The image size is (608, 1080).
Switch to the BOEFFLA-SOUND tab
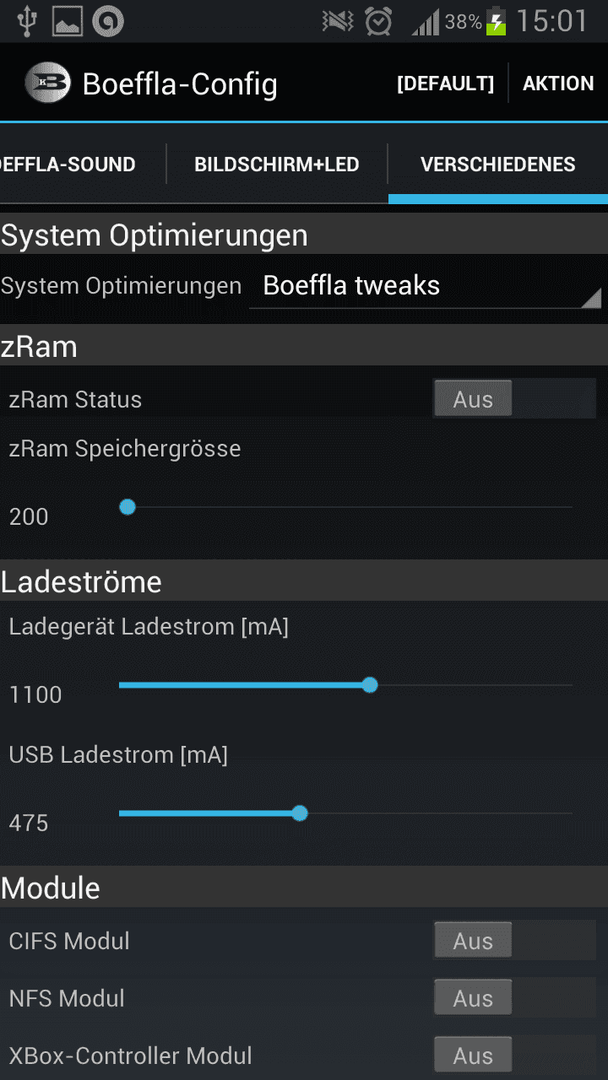tap(67, 165)
